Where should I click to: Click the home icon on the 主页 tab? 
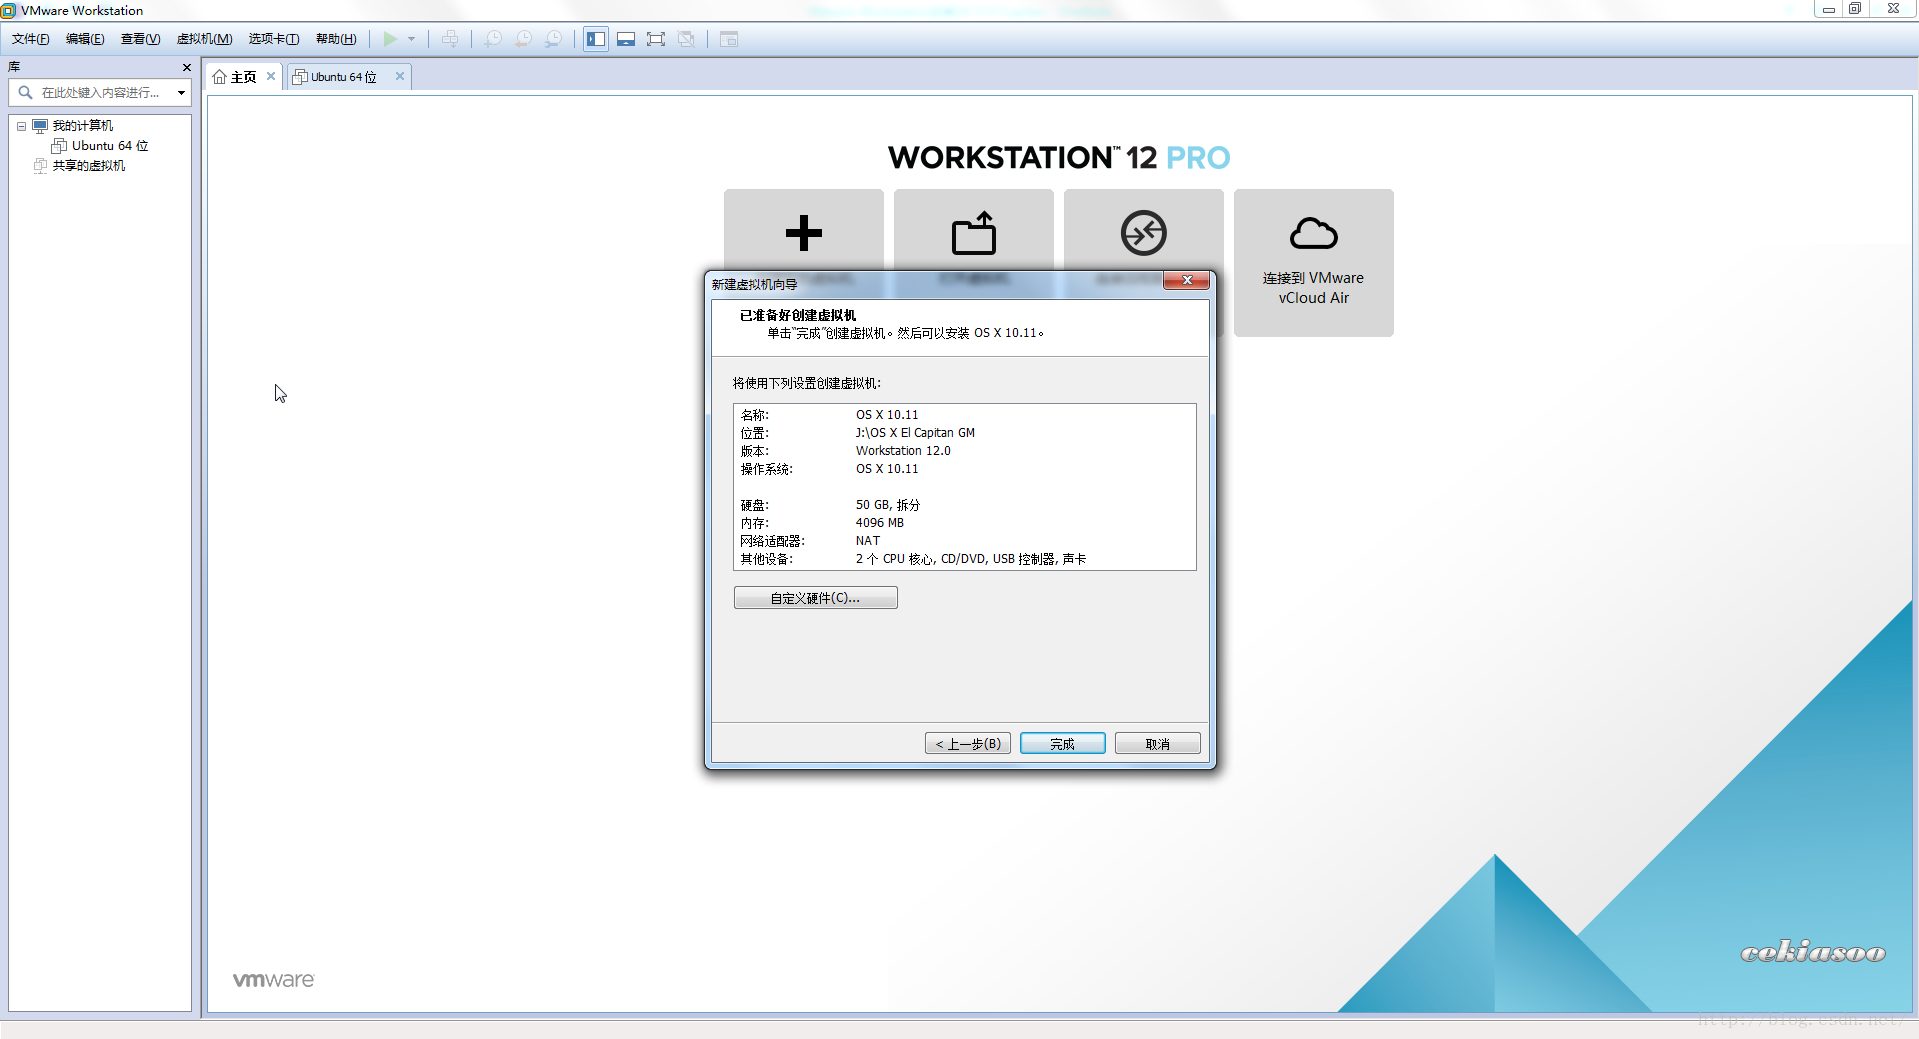219,77
